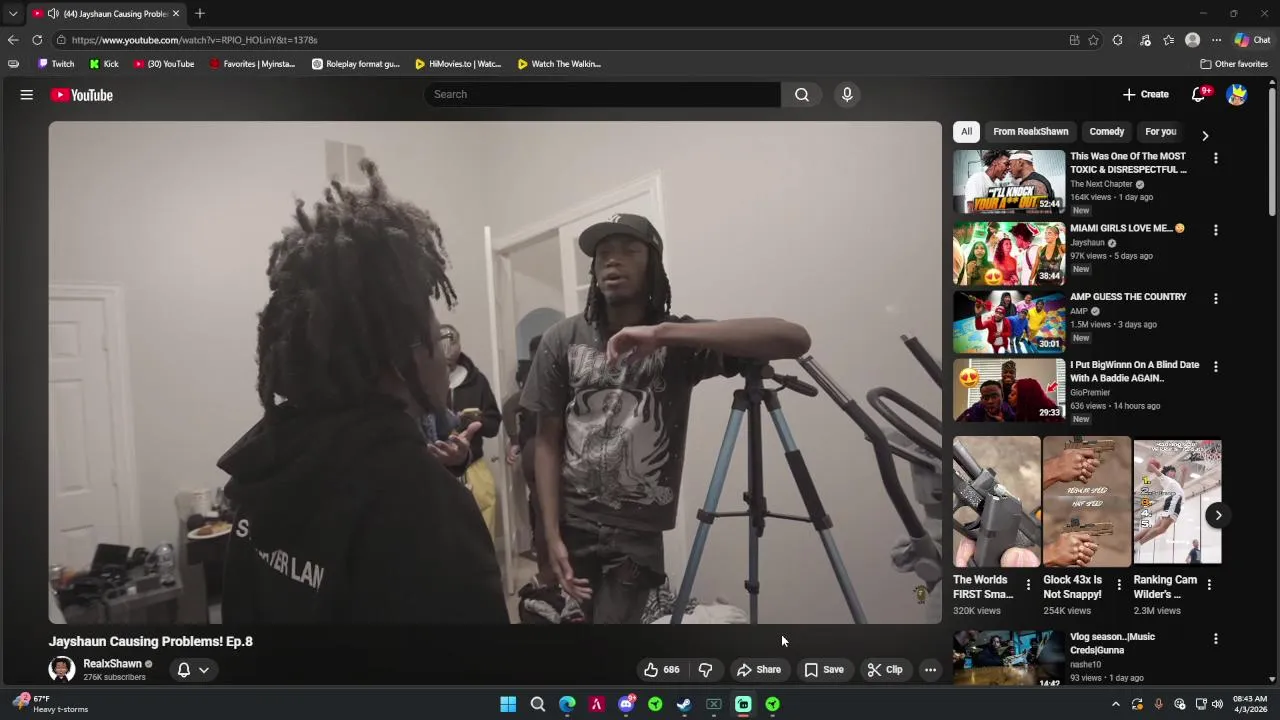Click the Create button
The width and height of the screenshot is (1280, 720).
[x=1146, y=94]
